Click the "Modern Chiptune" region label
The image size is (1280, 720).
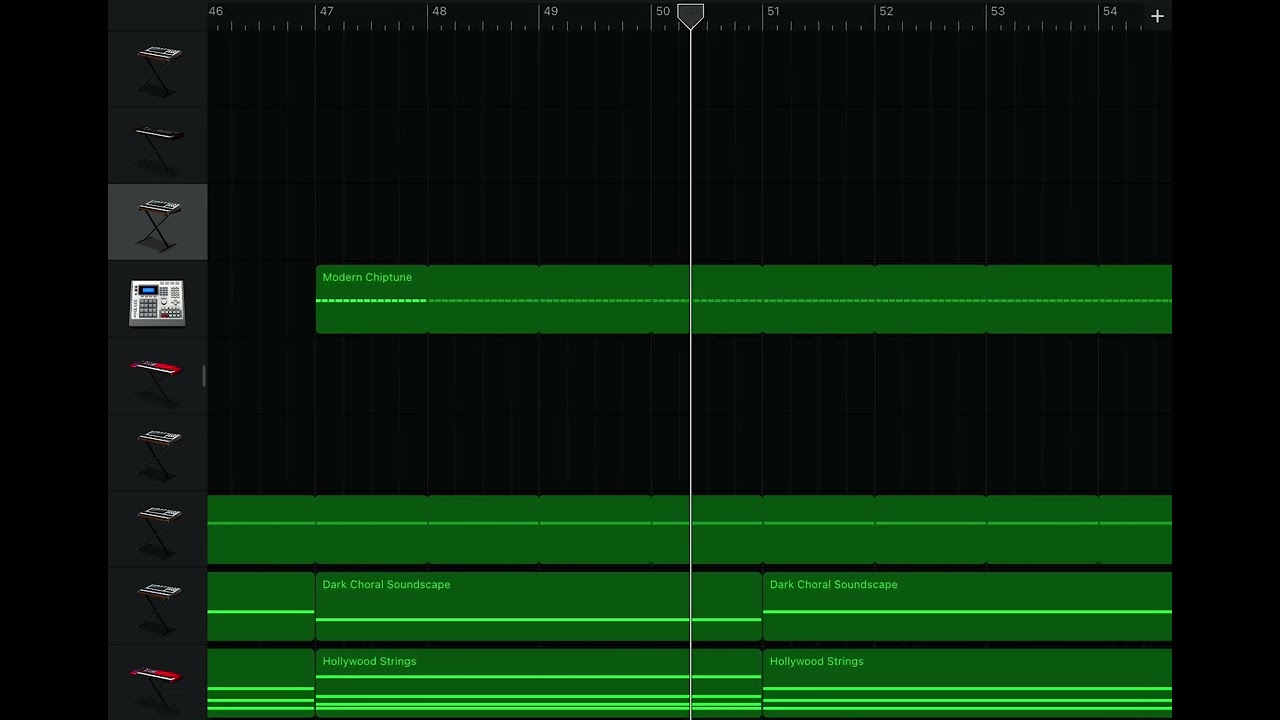click(367, 277)
